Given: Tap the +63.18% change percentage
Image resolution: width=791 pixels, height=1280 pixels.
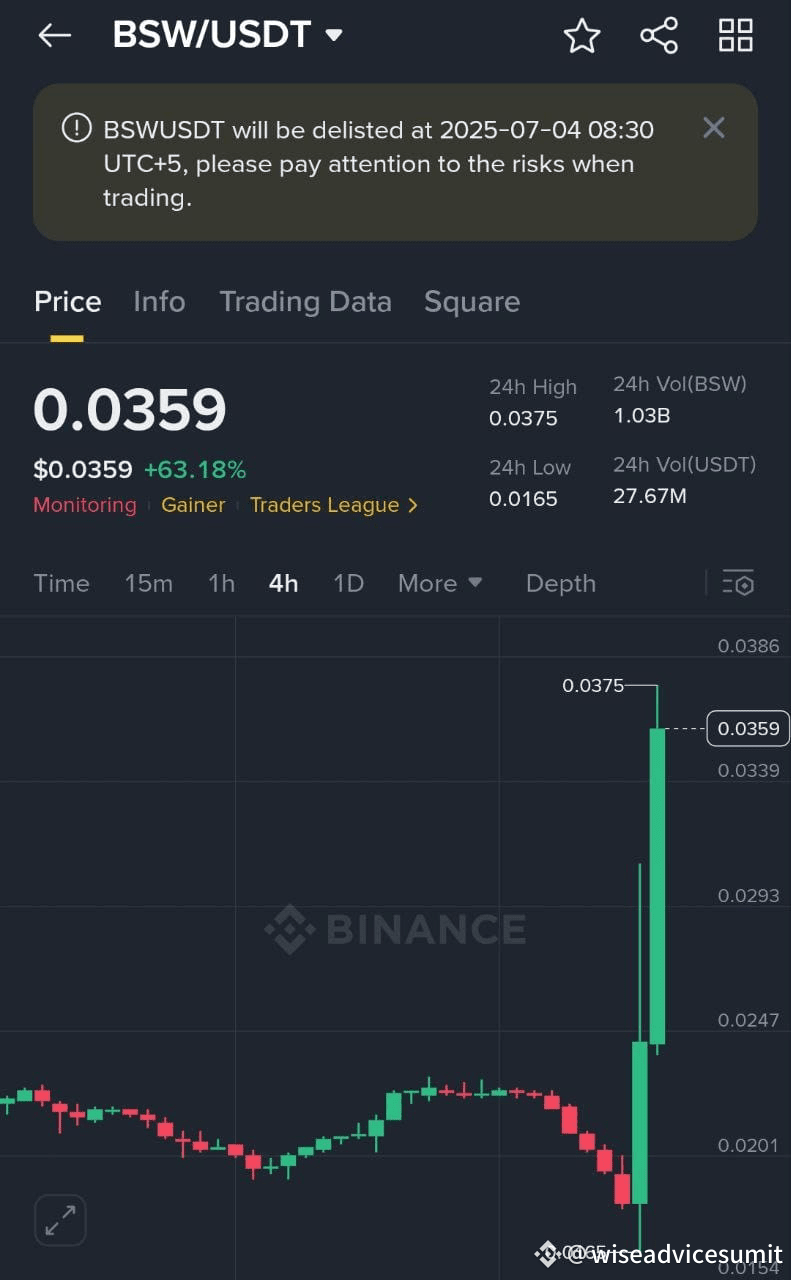Looking at the screenshot, I should point(195,469).
